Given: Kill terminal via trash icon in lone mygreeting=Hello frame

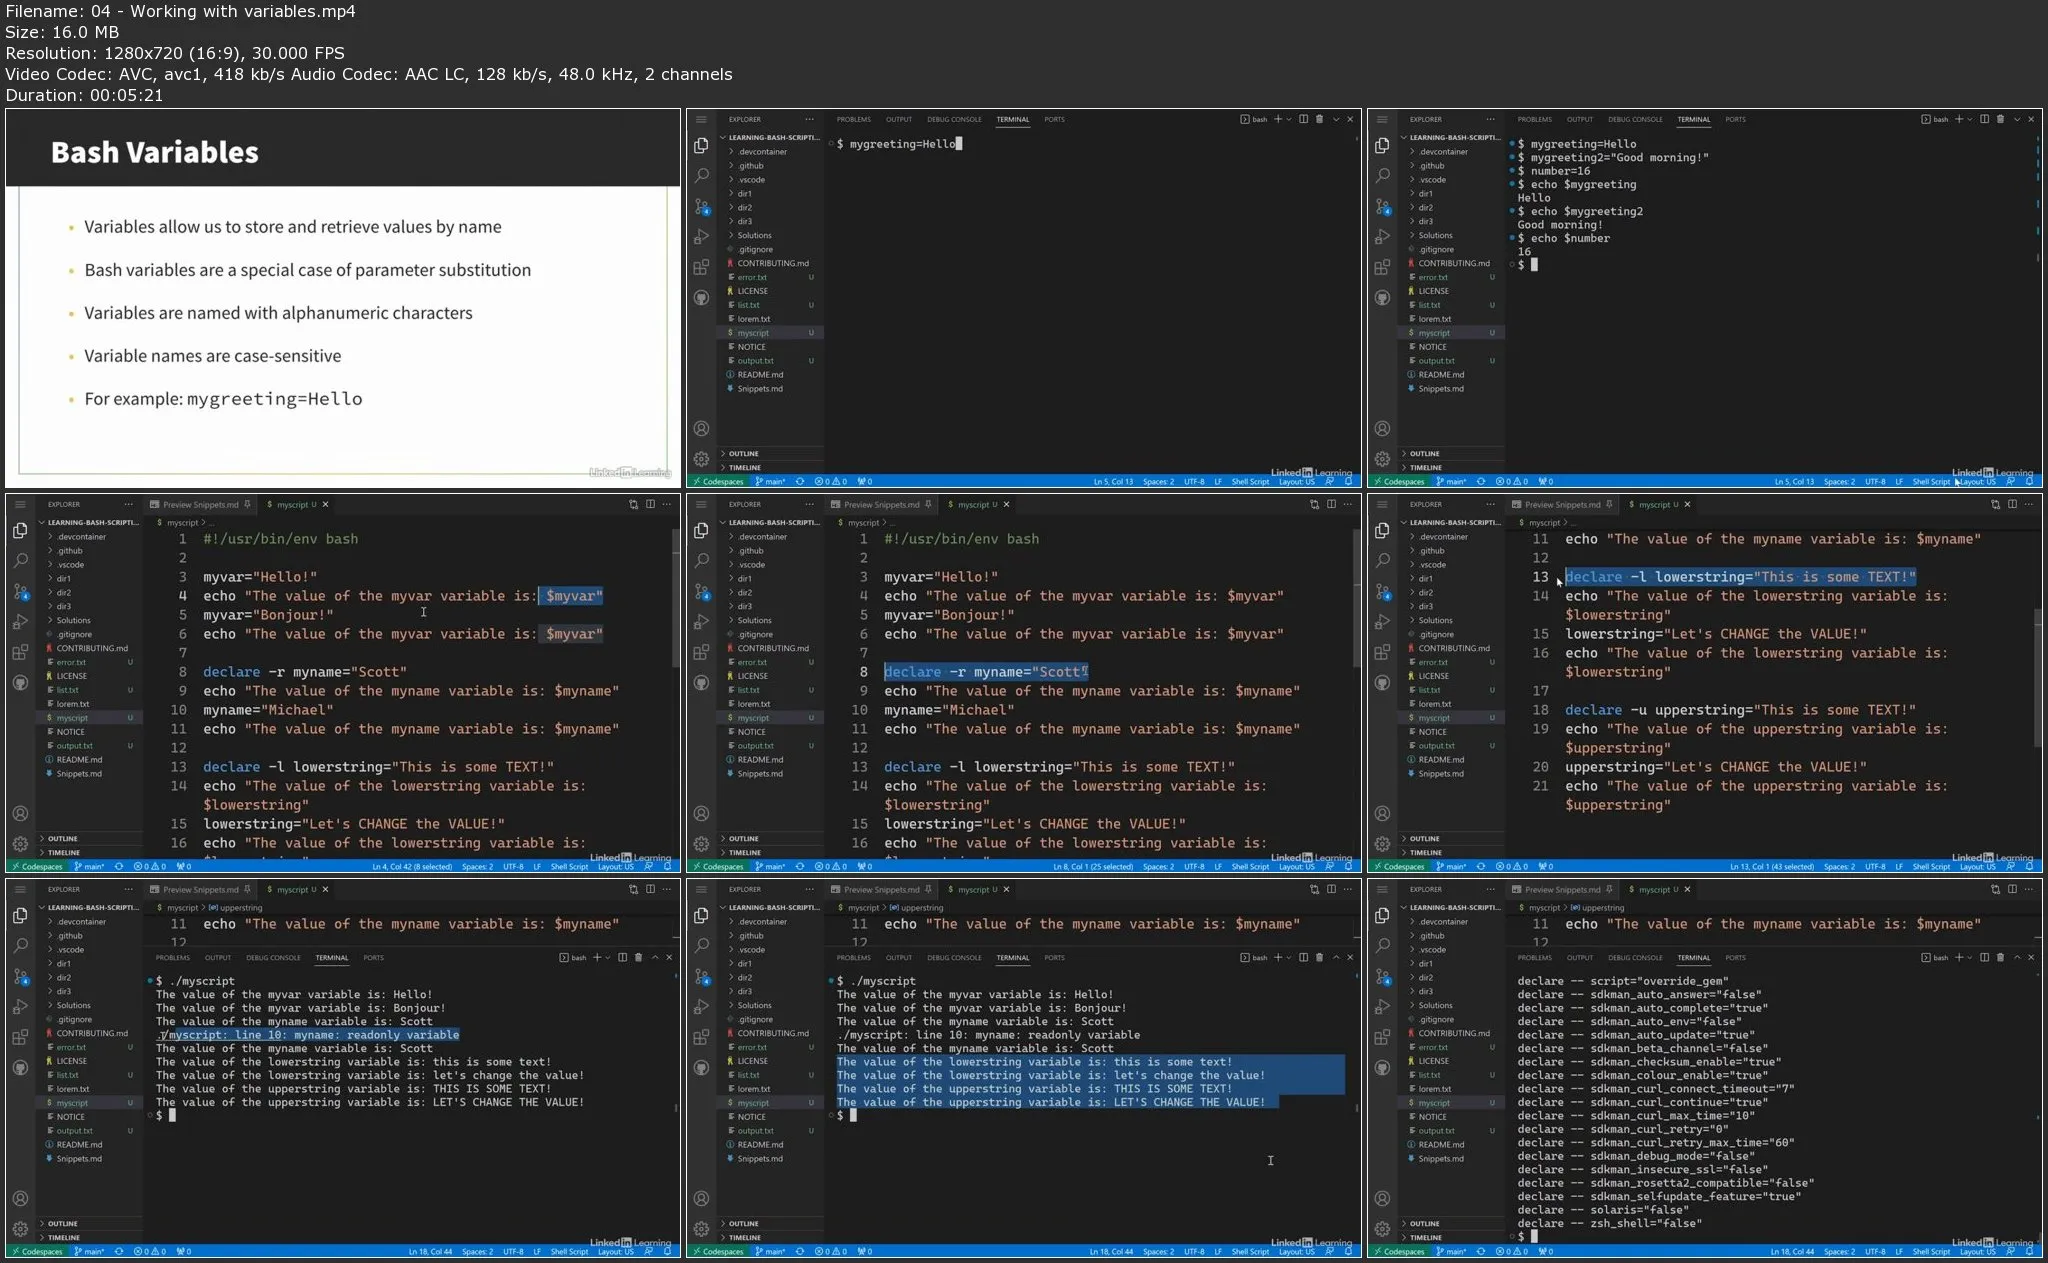Looking at the screenshot, I should click(1319, 119).
